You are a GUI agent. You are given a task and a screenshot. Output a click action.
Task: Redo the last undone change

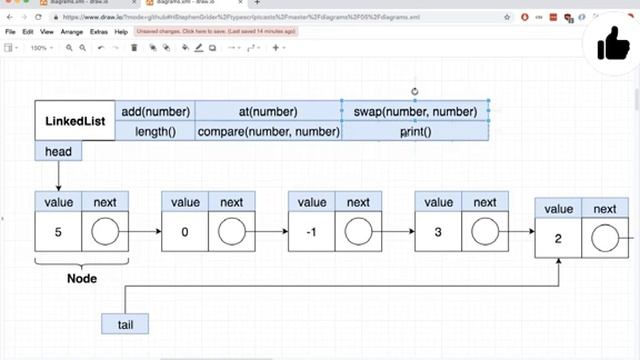[x=116, y=48]
